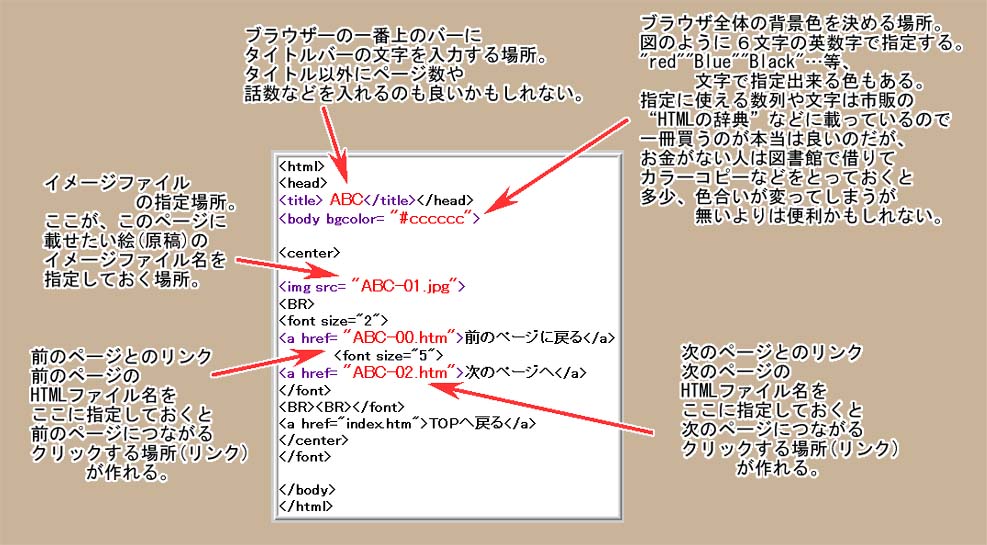
Task: Click the </center> closing tag line
Action: coord(313,440)
